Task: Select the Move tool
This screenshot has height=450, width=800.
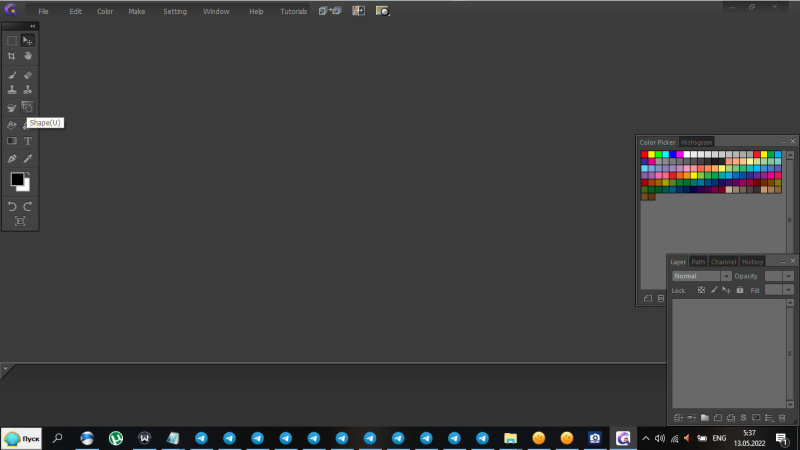Action: click(28, 40)
